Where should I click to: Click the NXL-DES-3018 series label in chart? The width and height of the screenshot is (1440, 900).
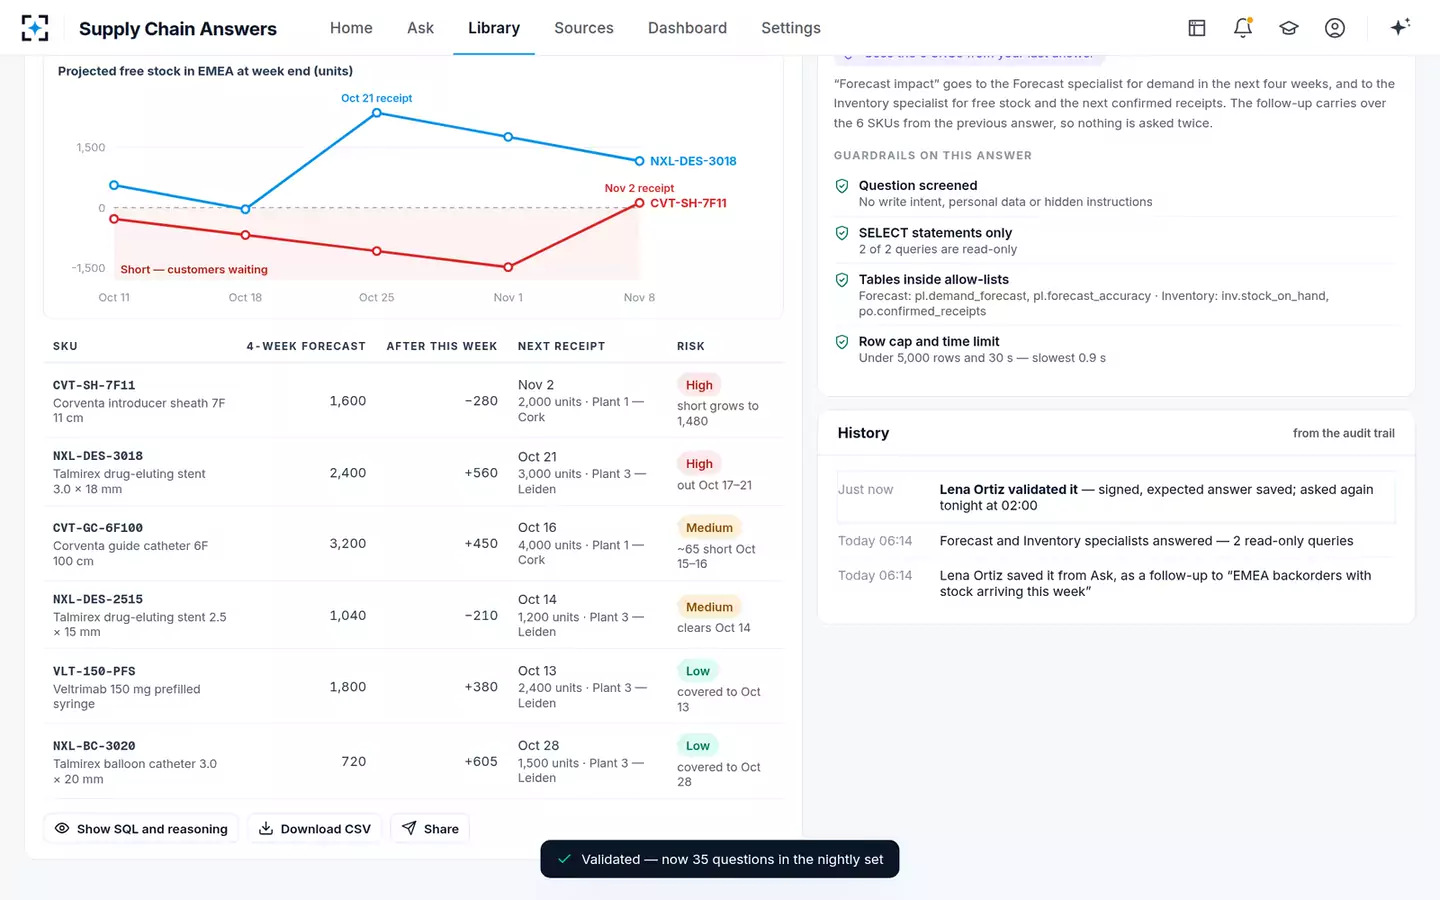[x=693, y=161]
